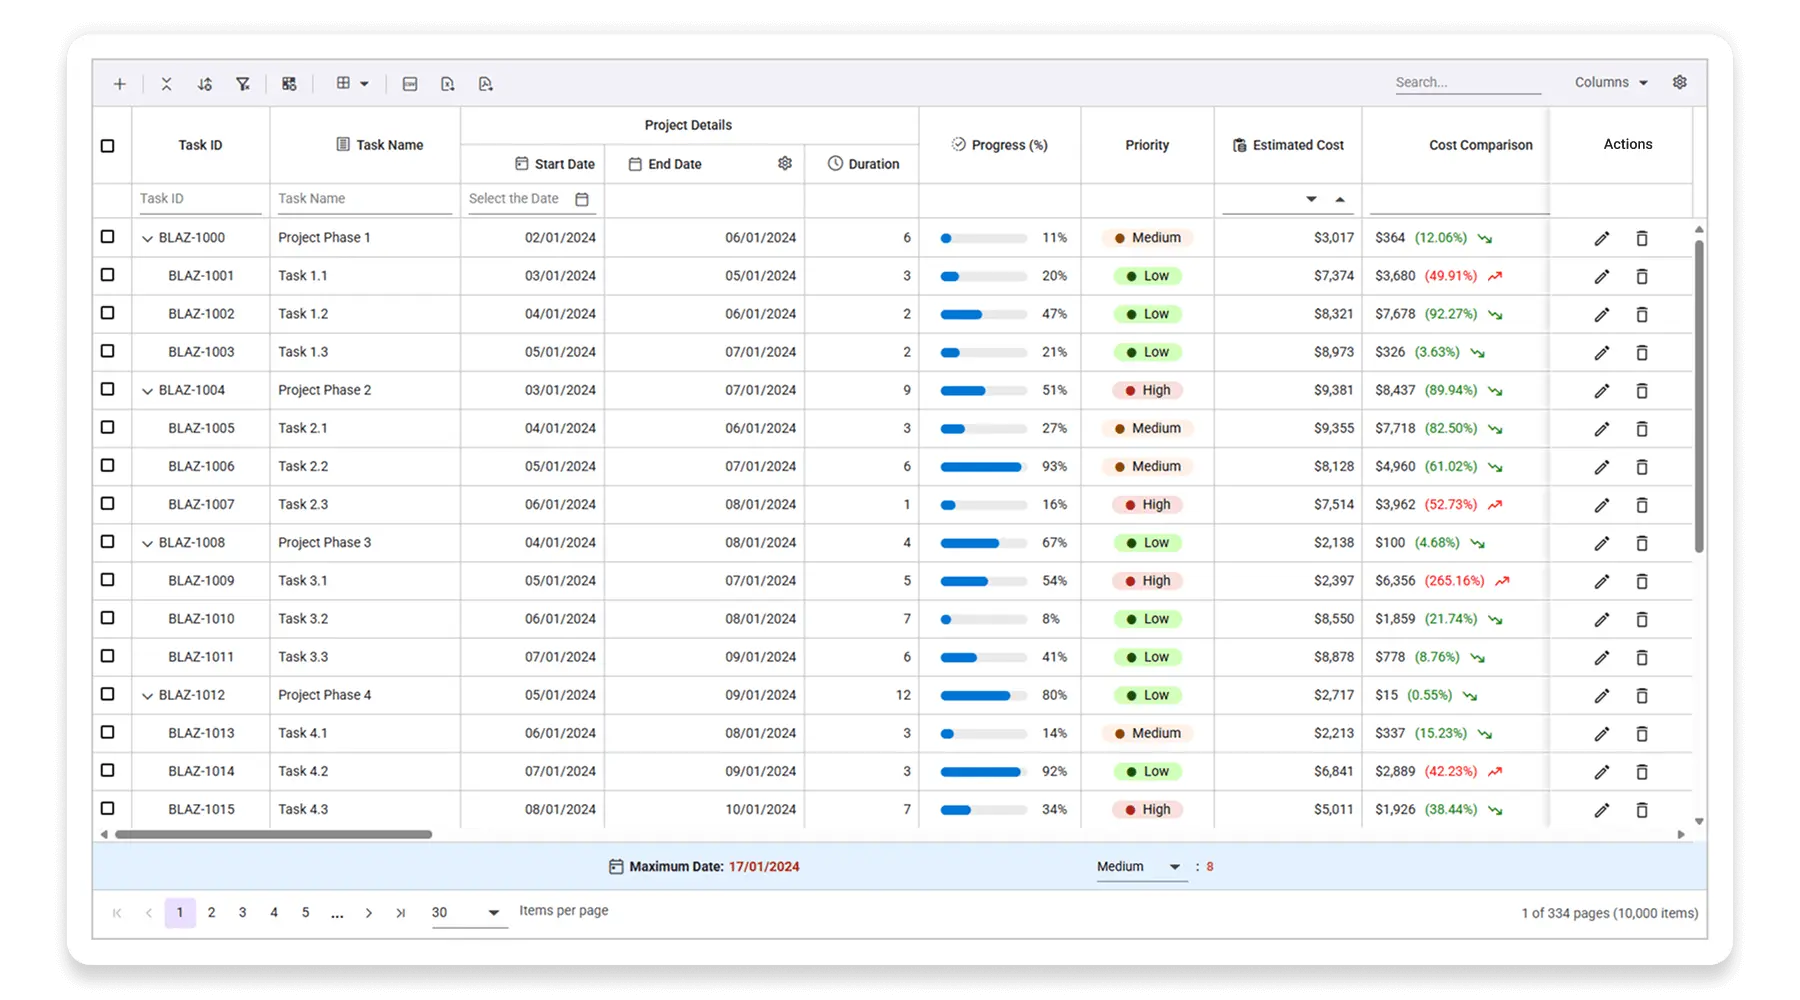Click the clear filter icon
The image size is (1800, 1000).
[x=242, y=83]
